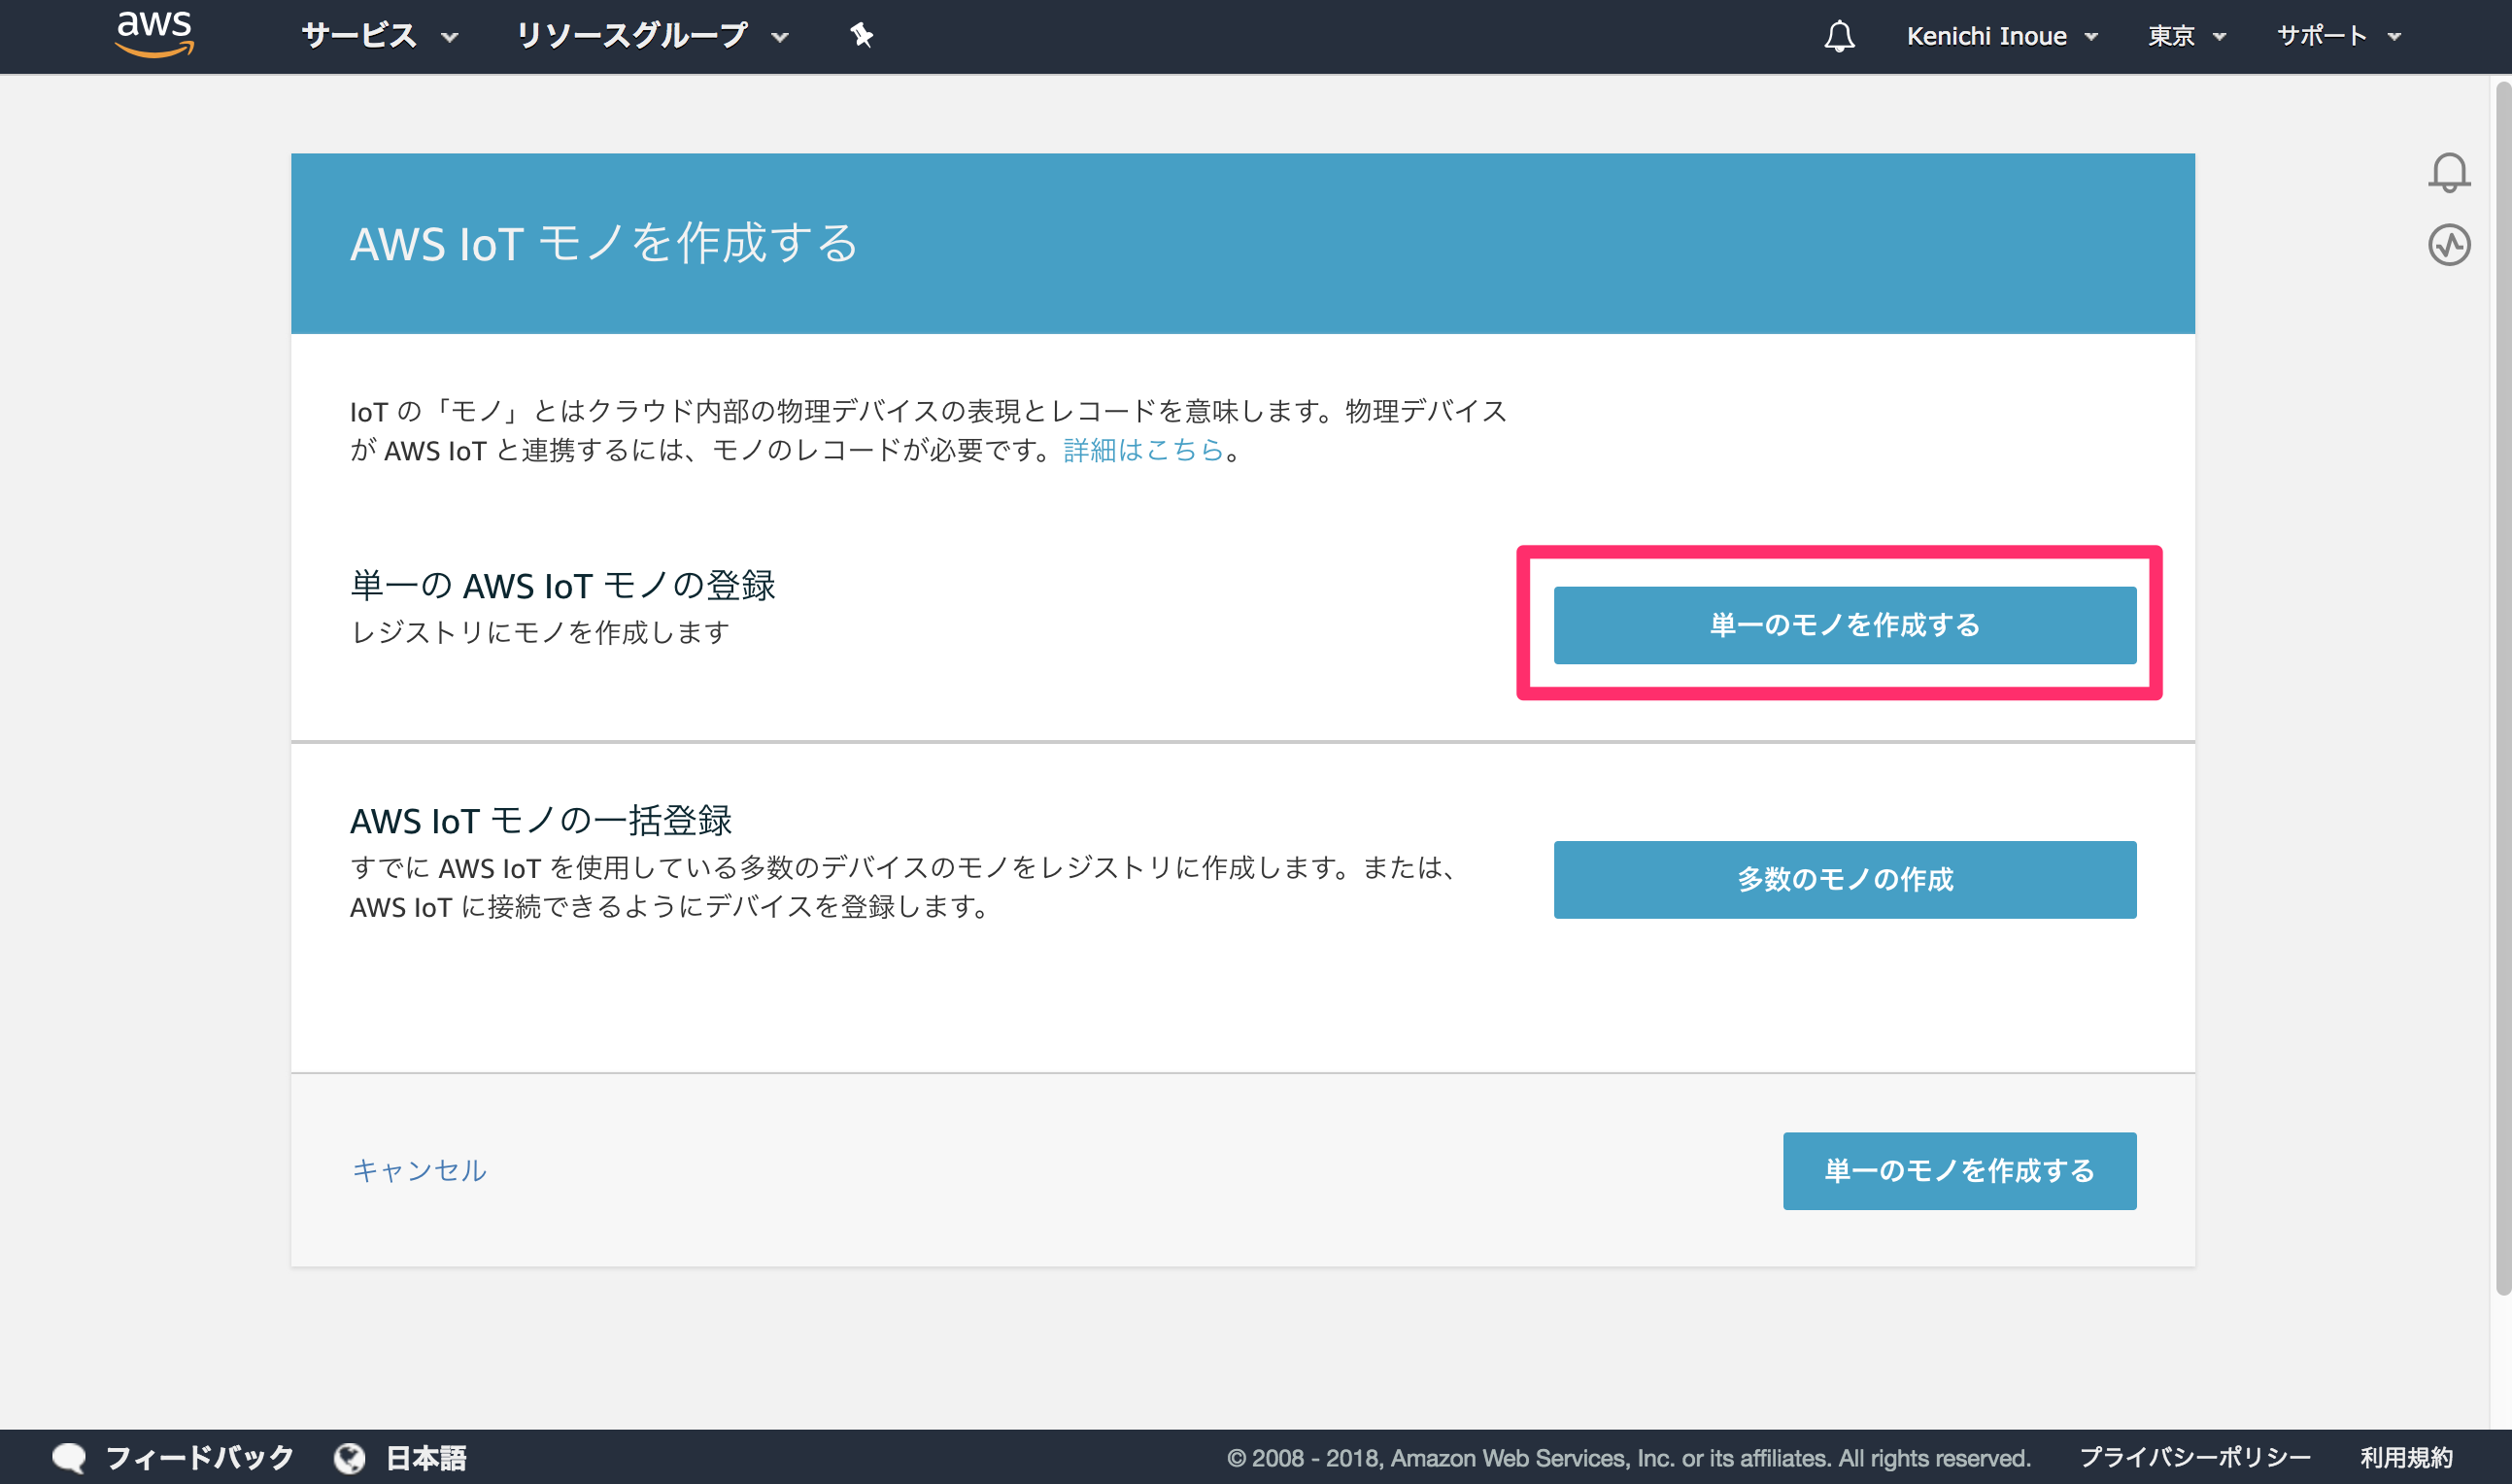Click the AWS IoT モノを作成する heading

[604, 244]
